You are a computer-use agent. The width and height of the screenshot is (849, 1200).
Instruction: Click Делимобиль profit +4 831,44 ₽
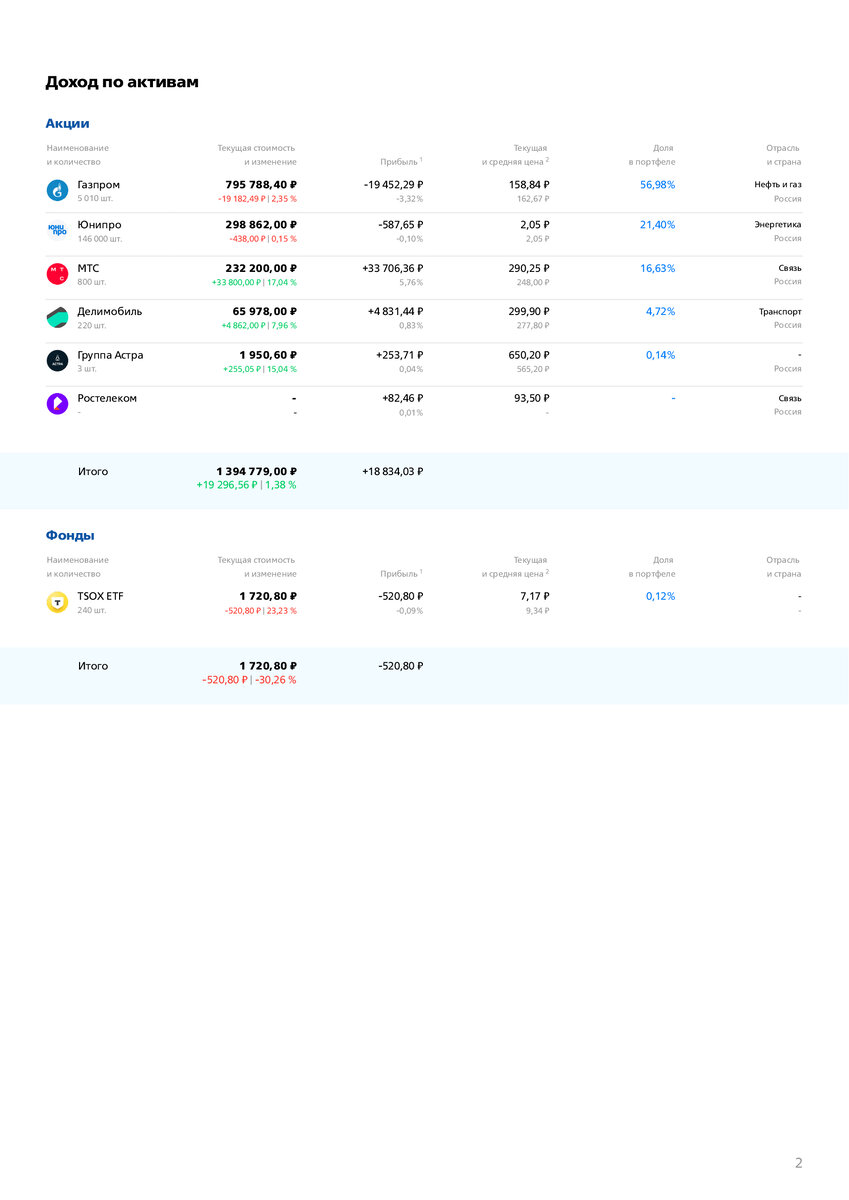(x=395, y=312)
